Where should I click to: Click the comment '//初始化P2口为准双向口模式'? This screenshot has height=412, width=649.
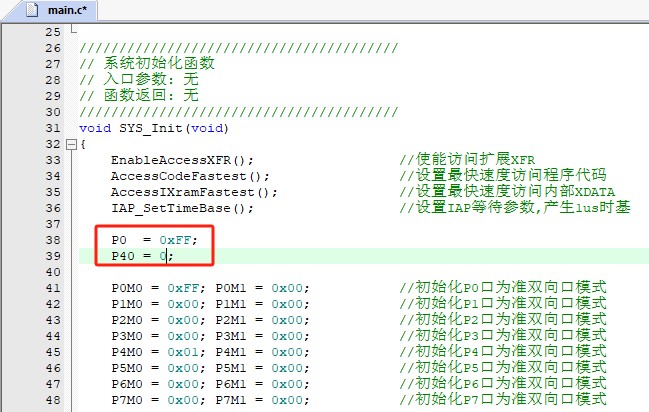(503, 320)
